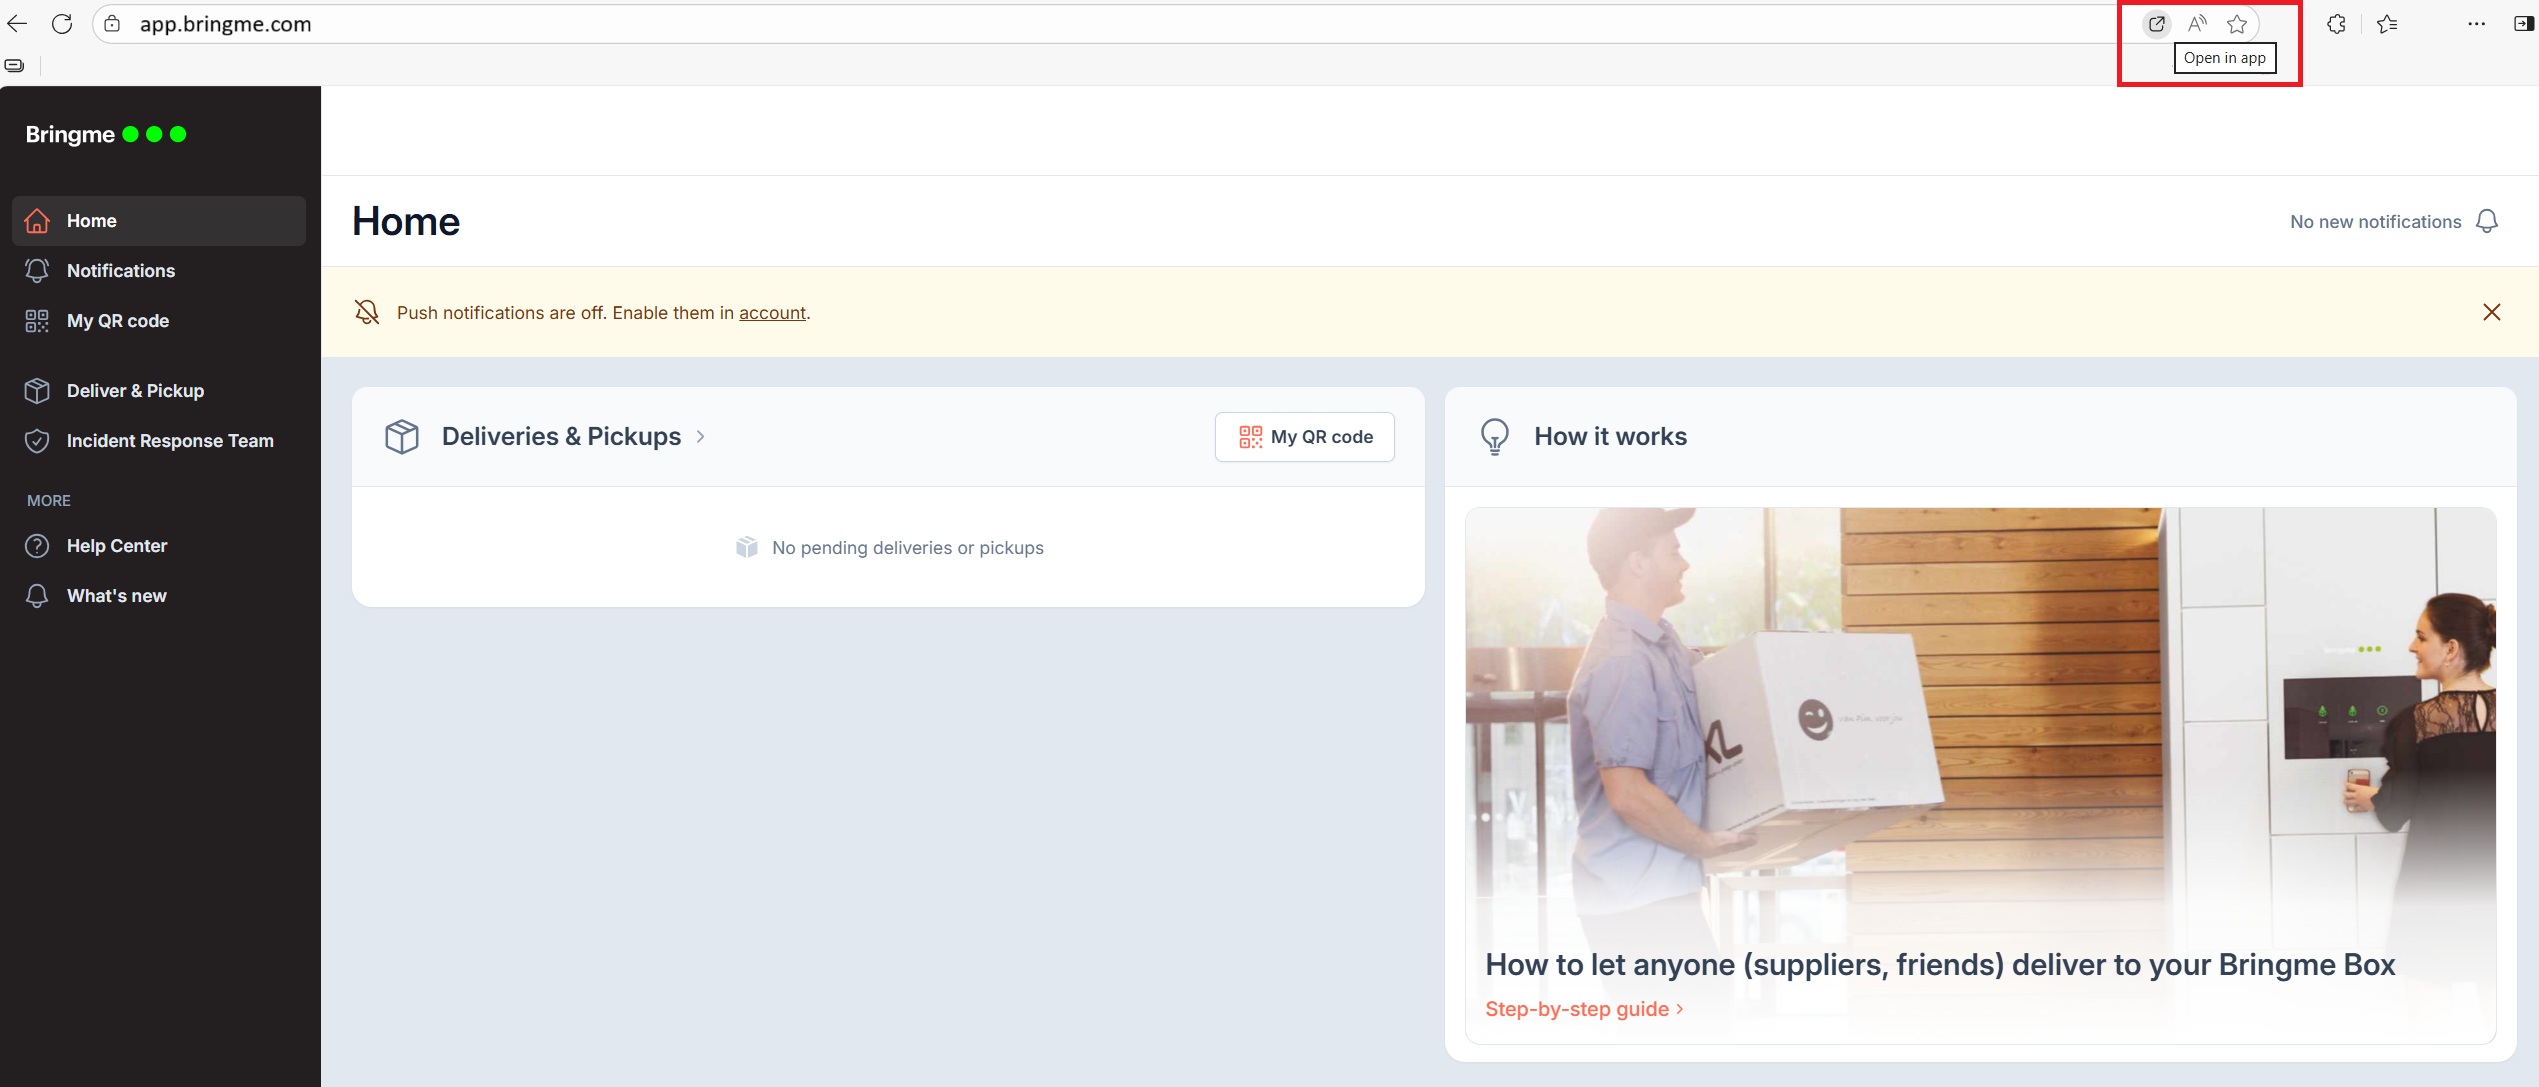
Task: Follow the account link in banner
Action: pos(772,313)
